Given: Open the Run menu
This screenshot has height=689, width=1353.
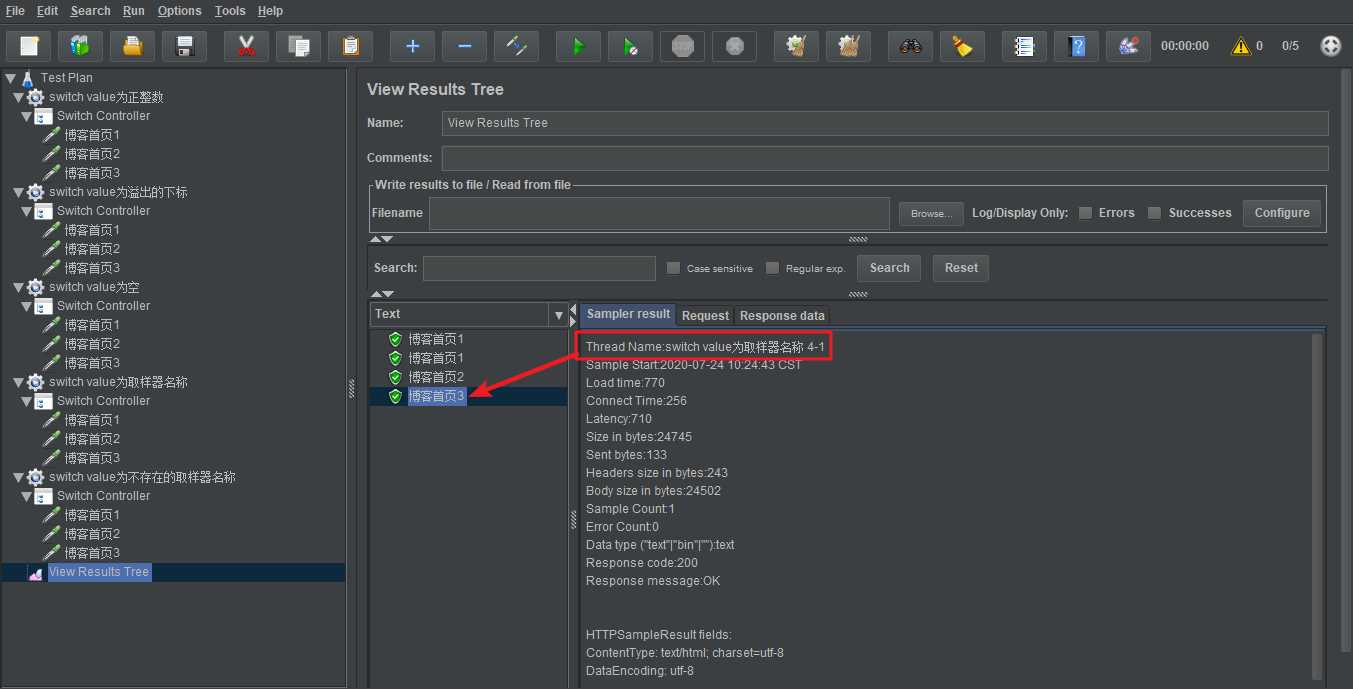Looking at the screenshot, I should (134, 11).
